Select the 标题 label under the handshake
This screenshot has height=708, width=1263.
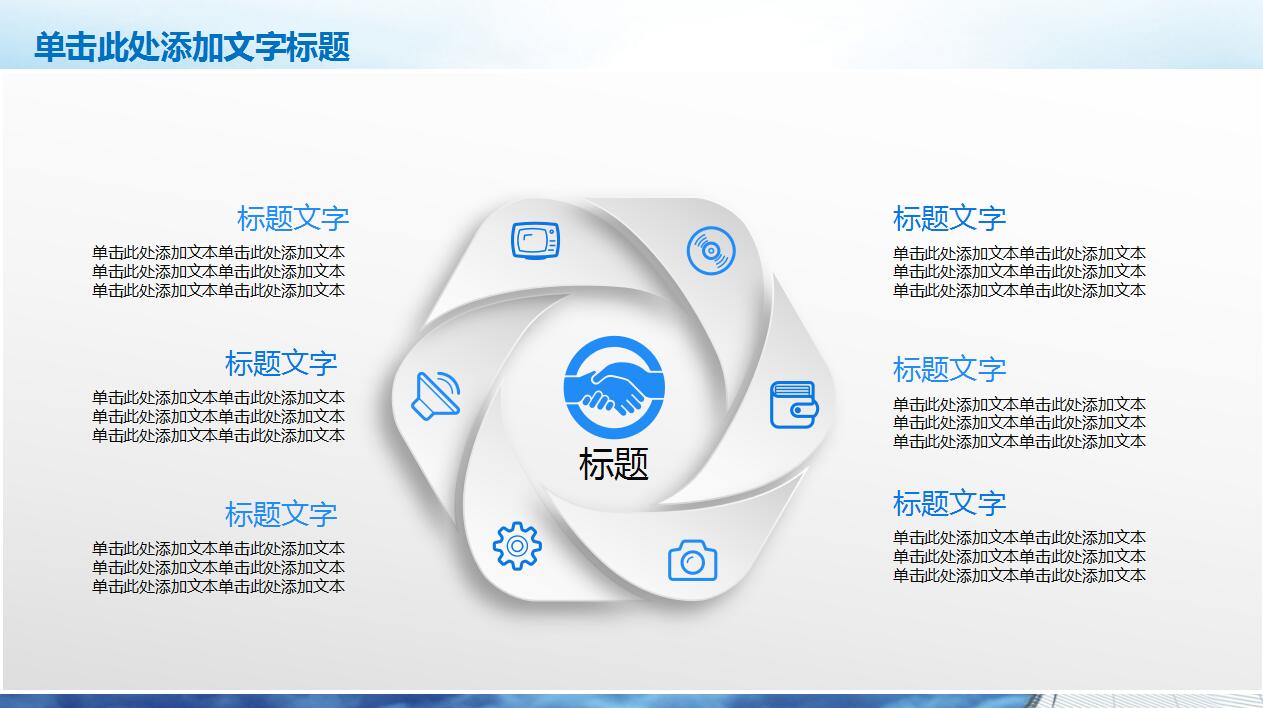(x=614, y=464)
